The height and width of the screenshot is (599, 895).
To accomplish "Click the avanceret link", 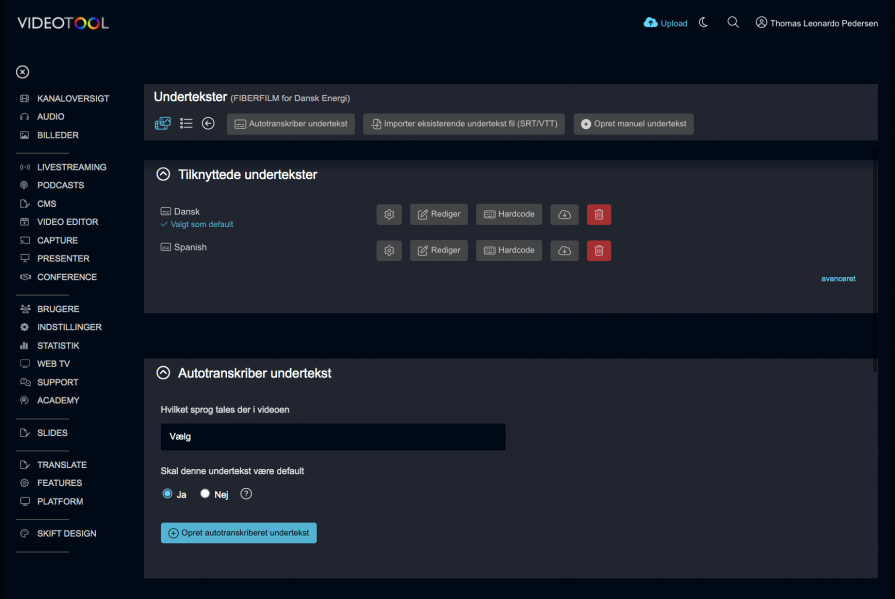I will point(838,279).
